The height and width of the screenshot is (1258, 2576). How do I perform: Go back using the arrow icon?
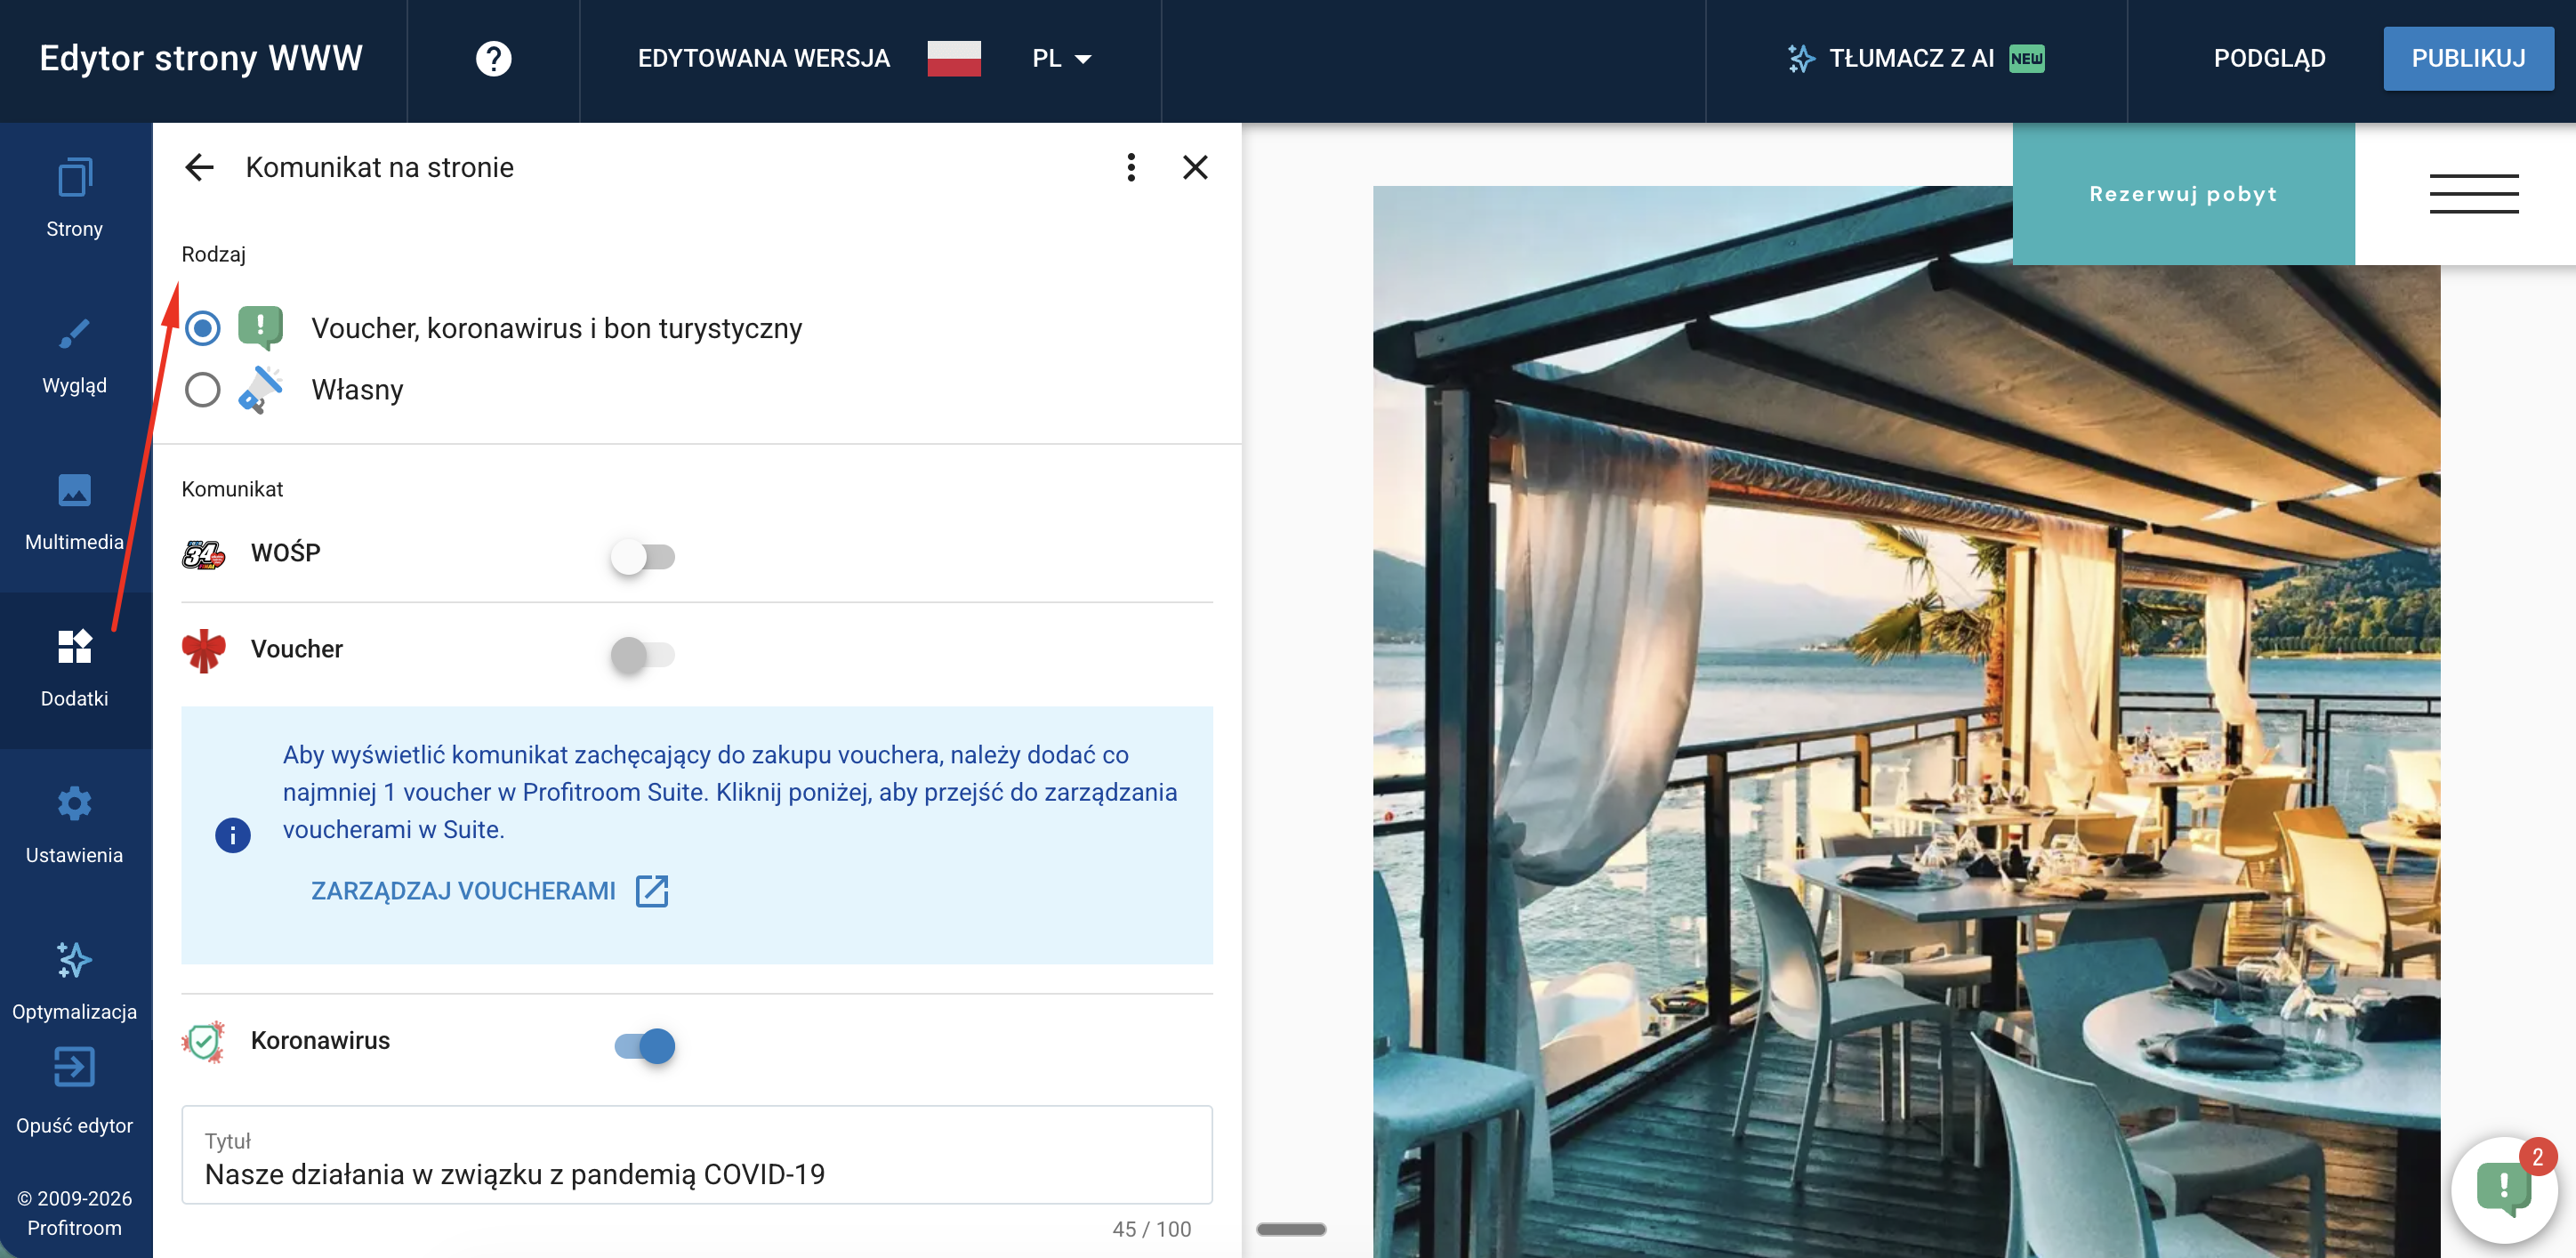click(x=200, y=167)
